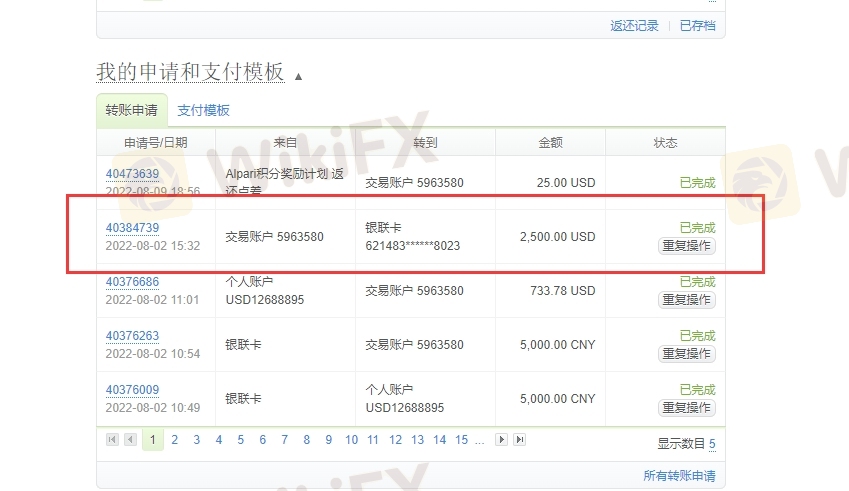Open the 已存档 link
This screenshot has width=849, height=491.
tap(697, 26)
